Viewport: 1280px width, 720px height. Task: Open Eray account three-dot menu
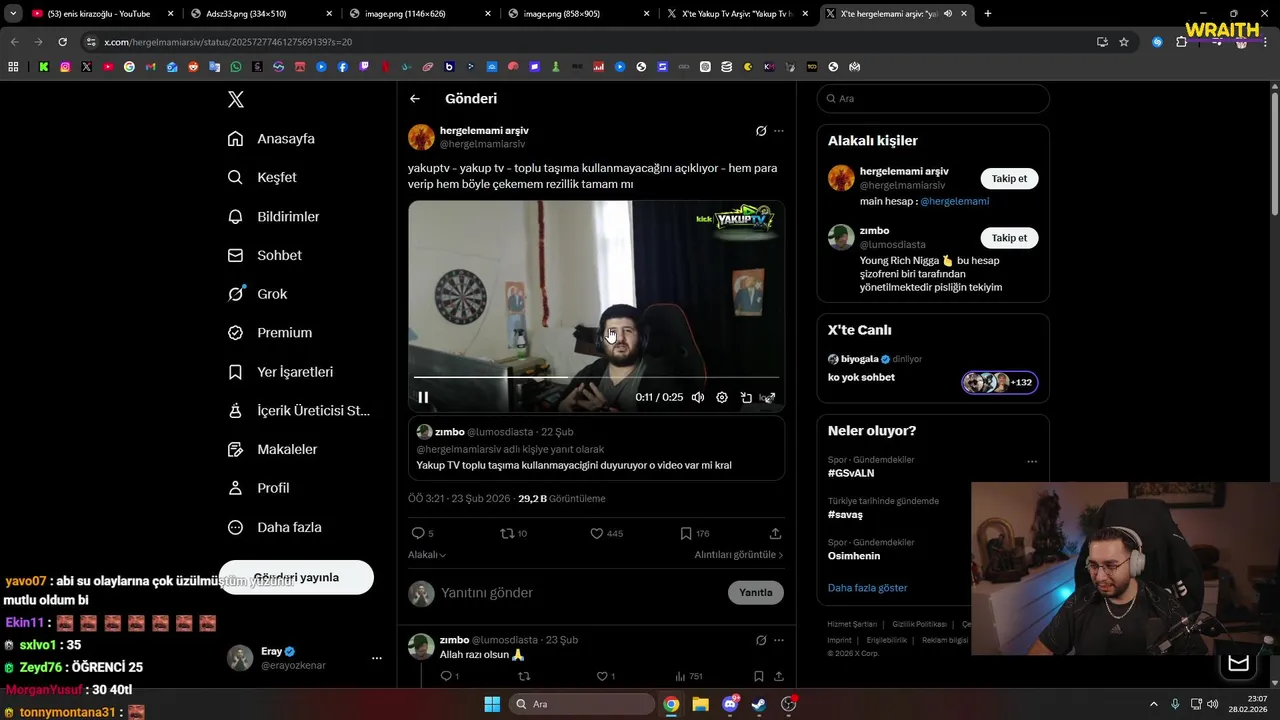(377, 658)
